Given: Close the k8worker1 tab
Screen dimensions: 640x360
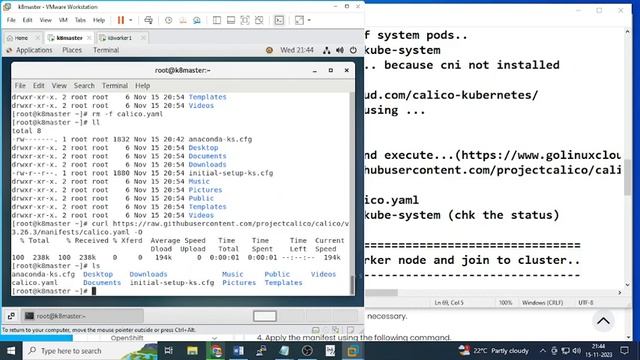Looking at the screenshot, I should [143, 38].
